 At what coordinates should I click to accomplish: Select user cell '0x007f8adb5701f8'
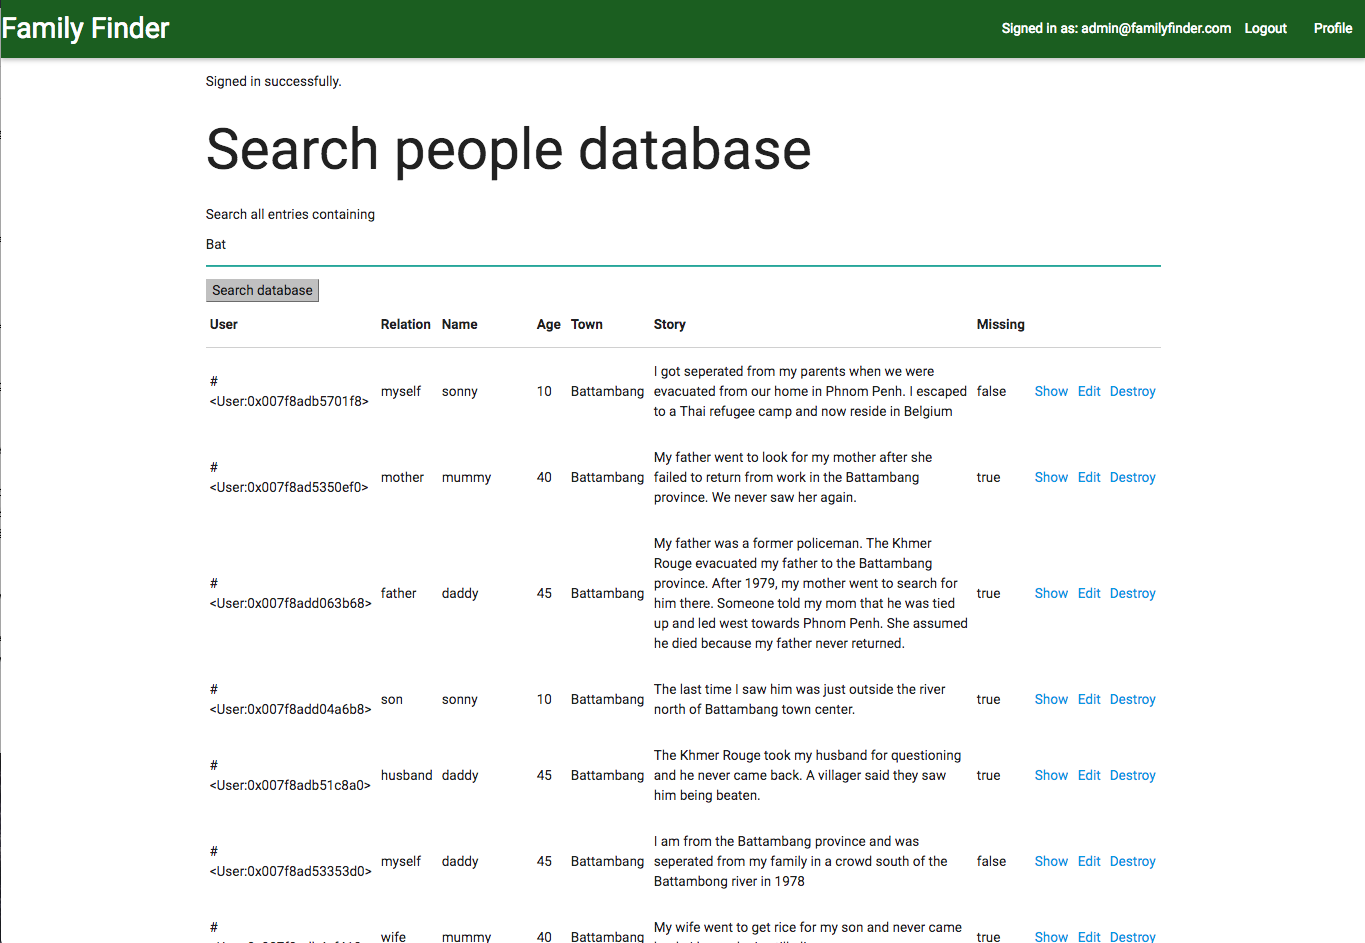coord(289,391)
